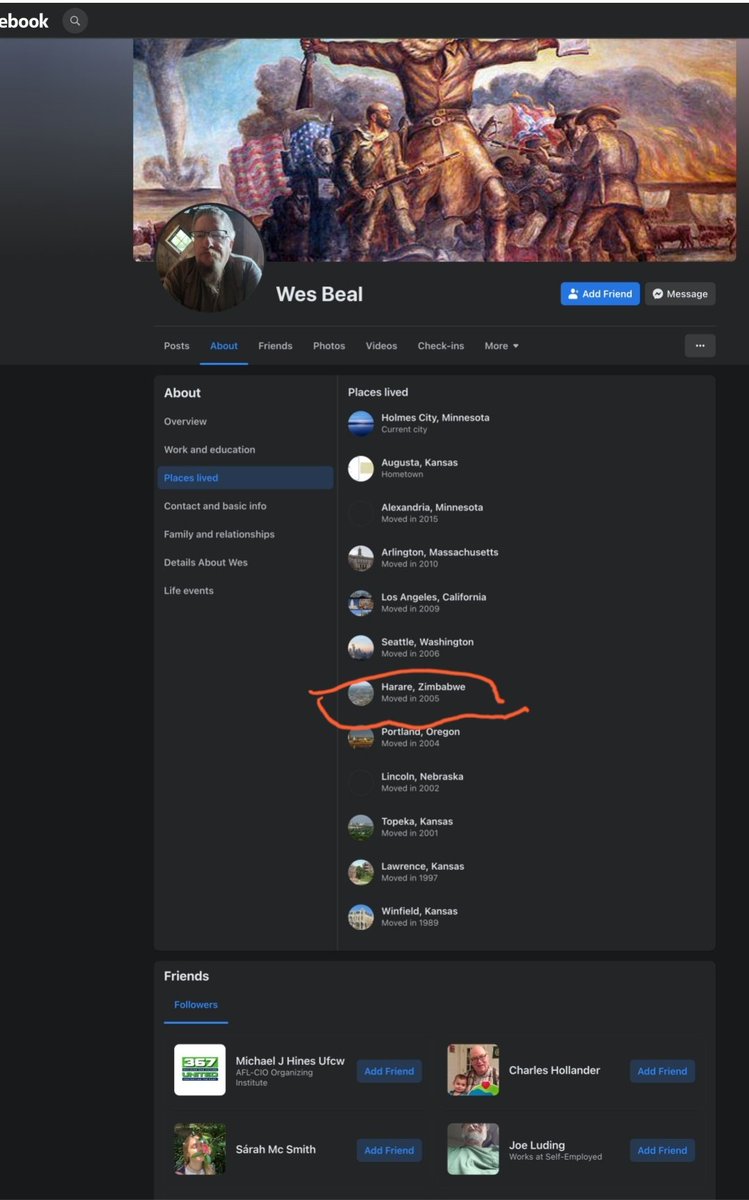Click the 'Moved in 2005' text

coord(410,699)
